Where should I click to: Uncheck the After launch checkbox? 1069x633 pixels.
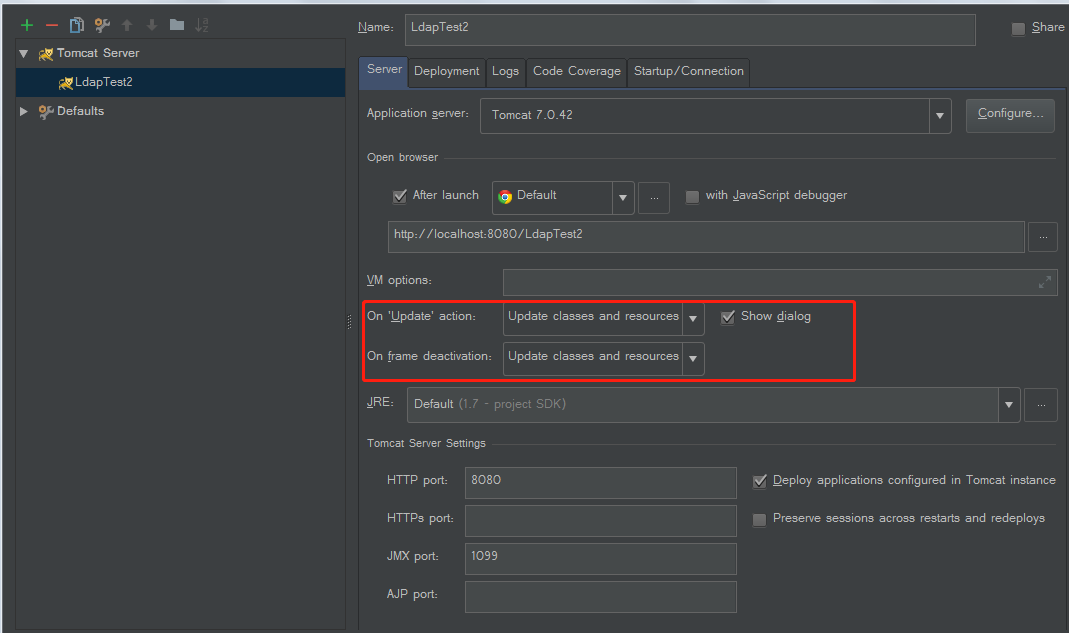400,196
